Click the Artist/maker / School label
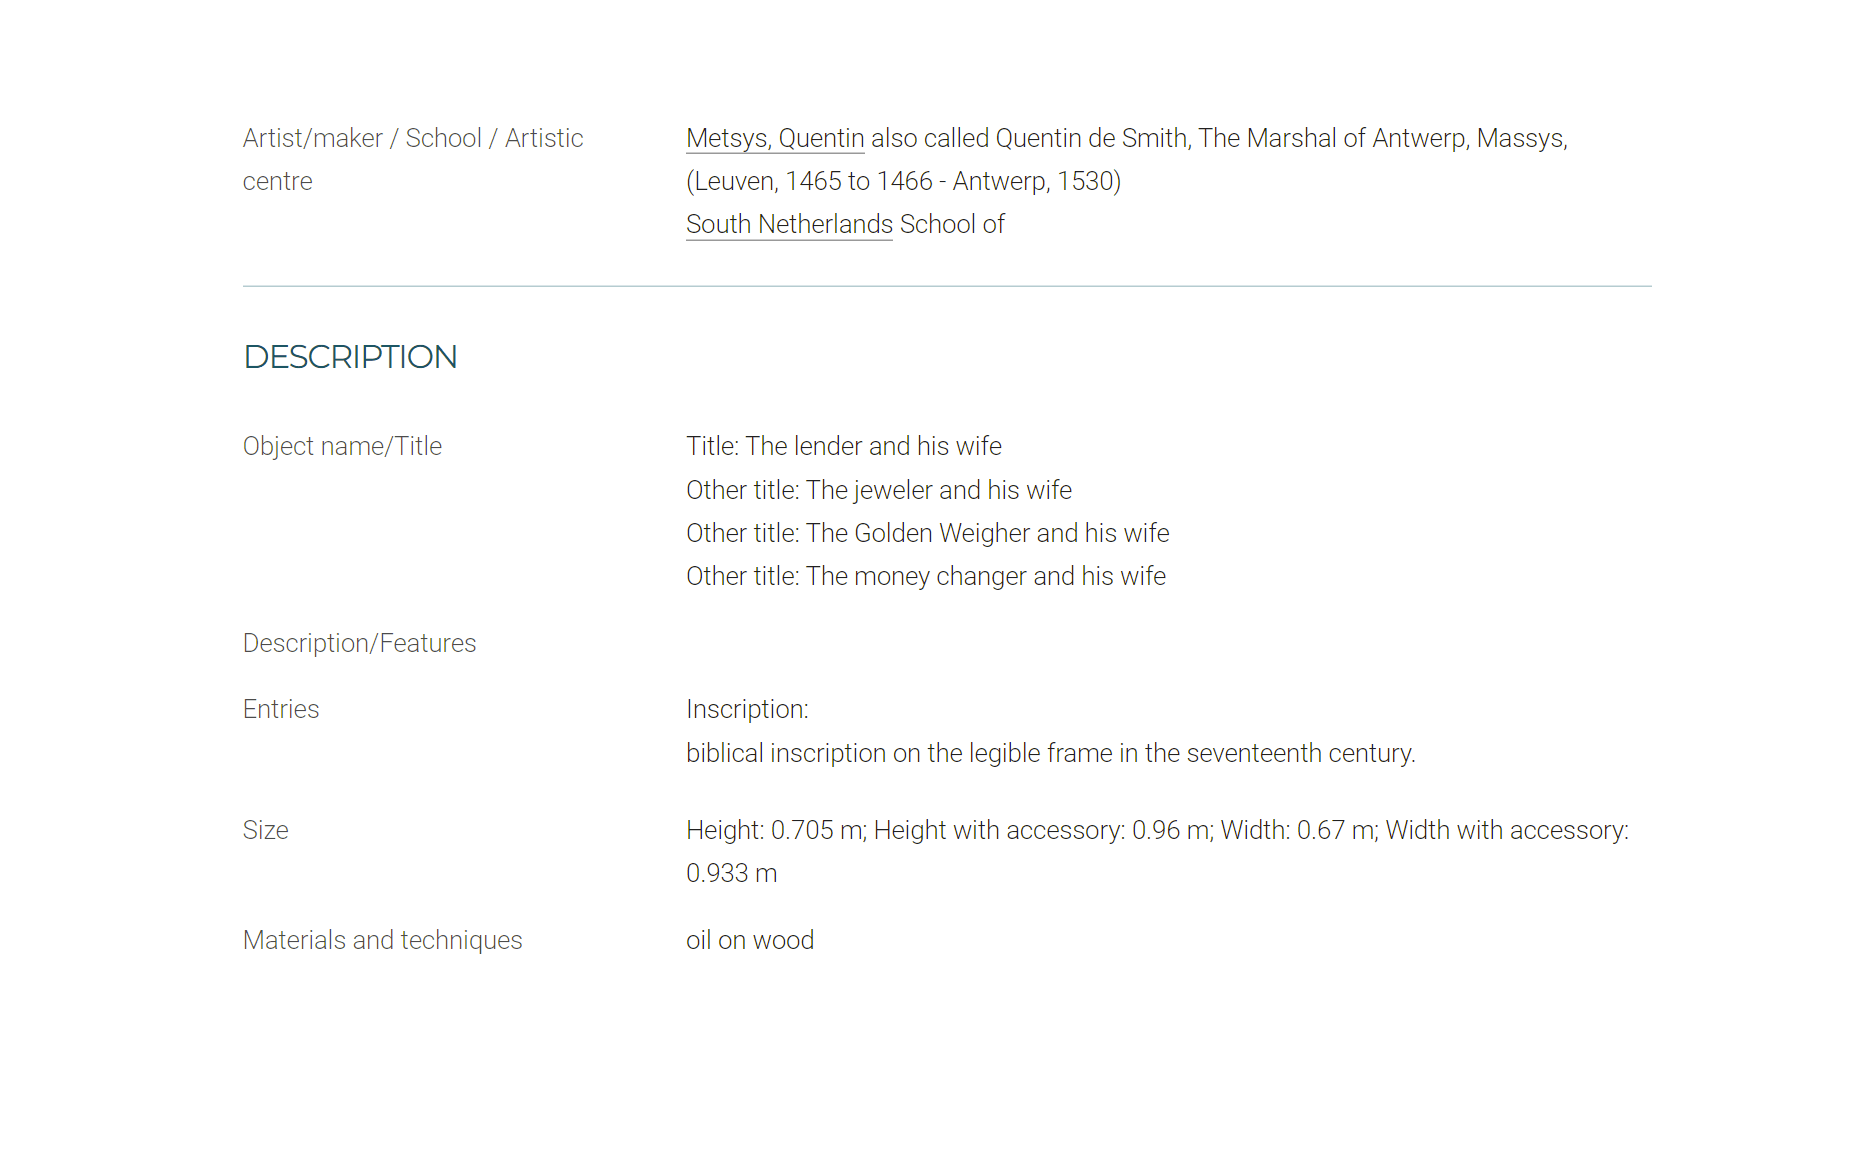The image size is (1858, 1175). pos(413,160)
